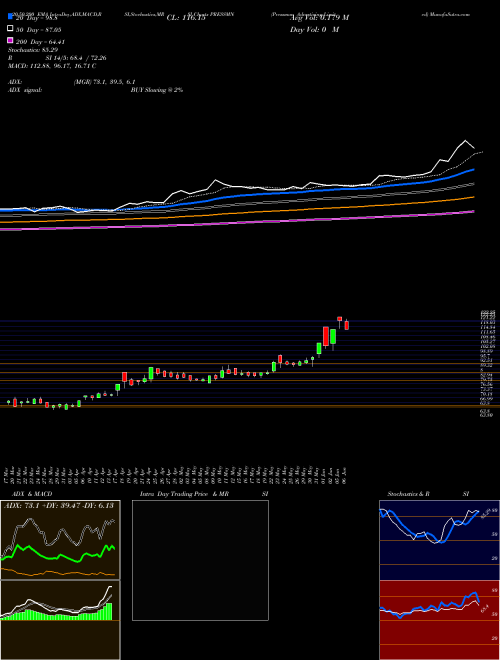Click the 'CL: 116.15' closing price text
This screenshot has height=660, width=500.
coord(186,18)
